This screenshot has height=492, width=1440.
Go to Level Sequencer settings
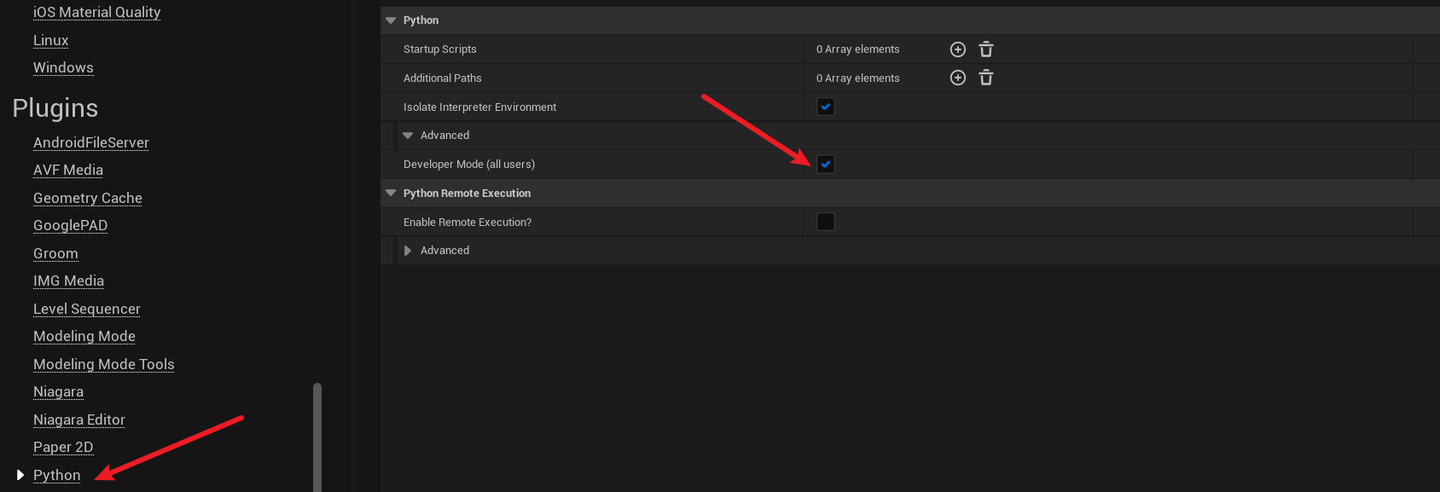(87, 309)
